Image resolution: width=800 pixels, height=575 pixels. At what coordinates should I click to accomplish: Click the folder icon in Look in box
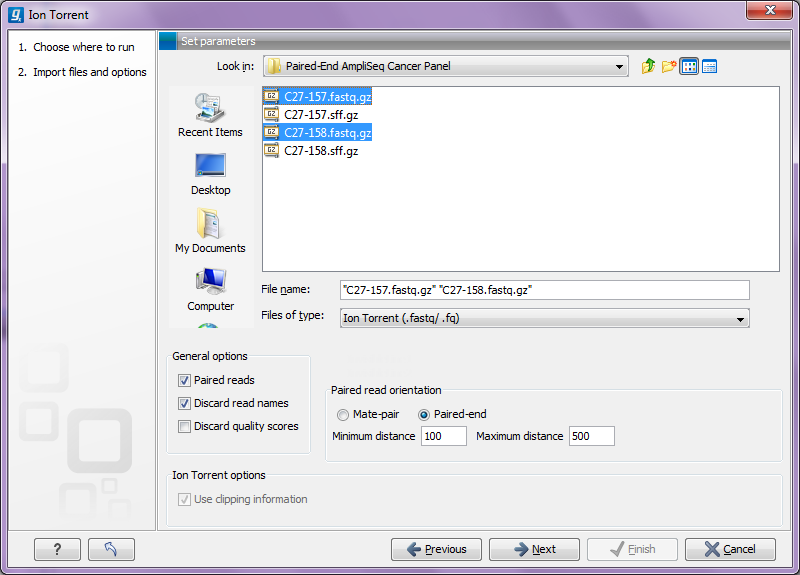(x=274, y=66)
